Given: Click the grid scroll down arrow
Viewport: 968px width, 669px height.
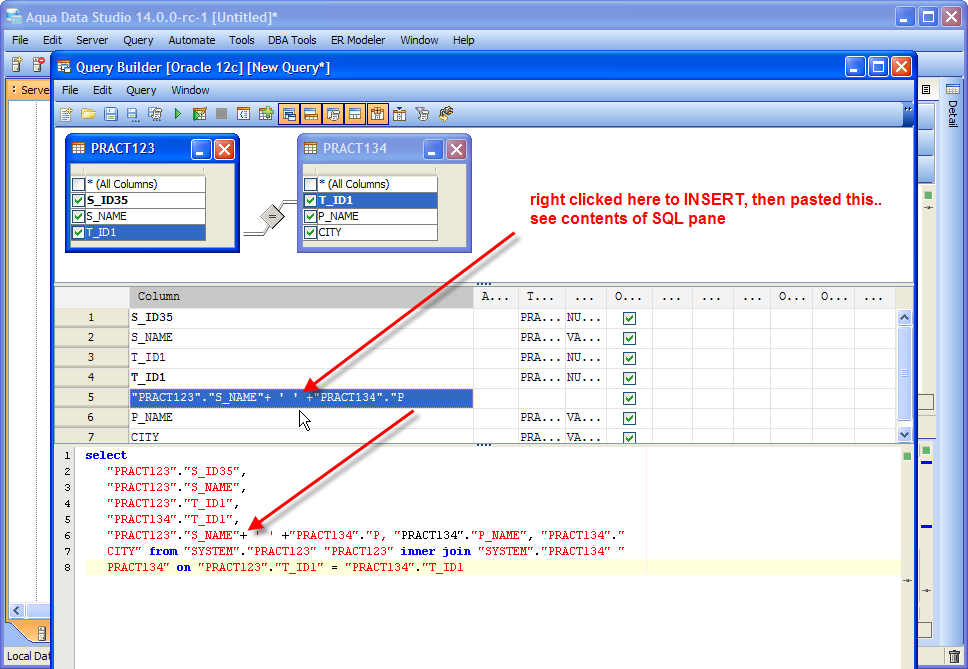Looking at the screenshot, I should tap(904, 434).
